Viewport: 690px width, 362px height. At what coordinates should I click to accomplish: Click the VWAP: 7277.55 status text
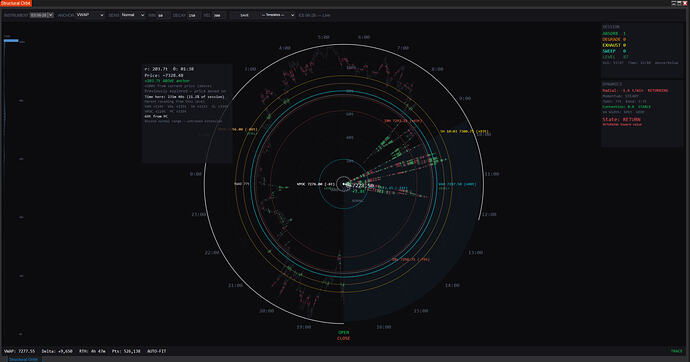pos(19,351)
